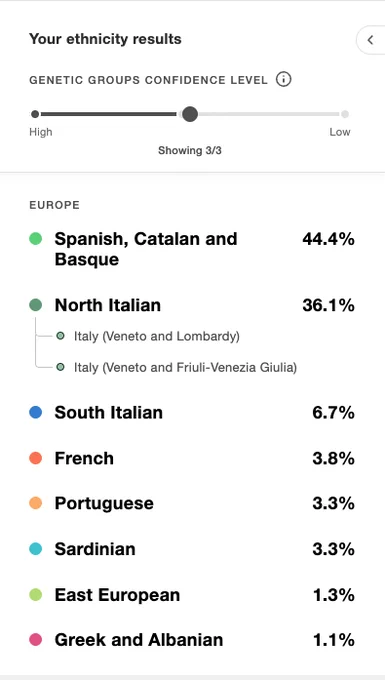
Task: Open the Spanish, Catalan and Basque ethnicity
Action: click(192, 249)
